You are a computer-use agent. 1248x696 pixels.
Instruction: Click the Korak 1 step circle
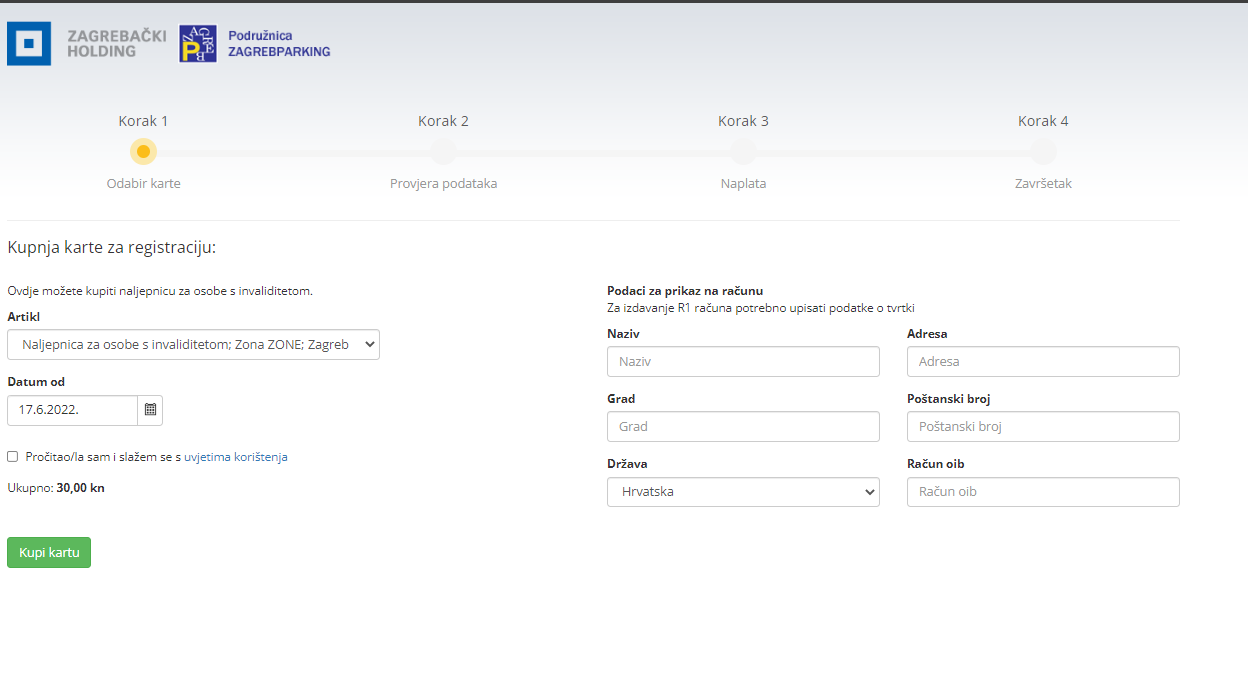coord(143,152)
